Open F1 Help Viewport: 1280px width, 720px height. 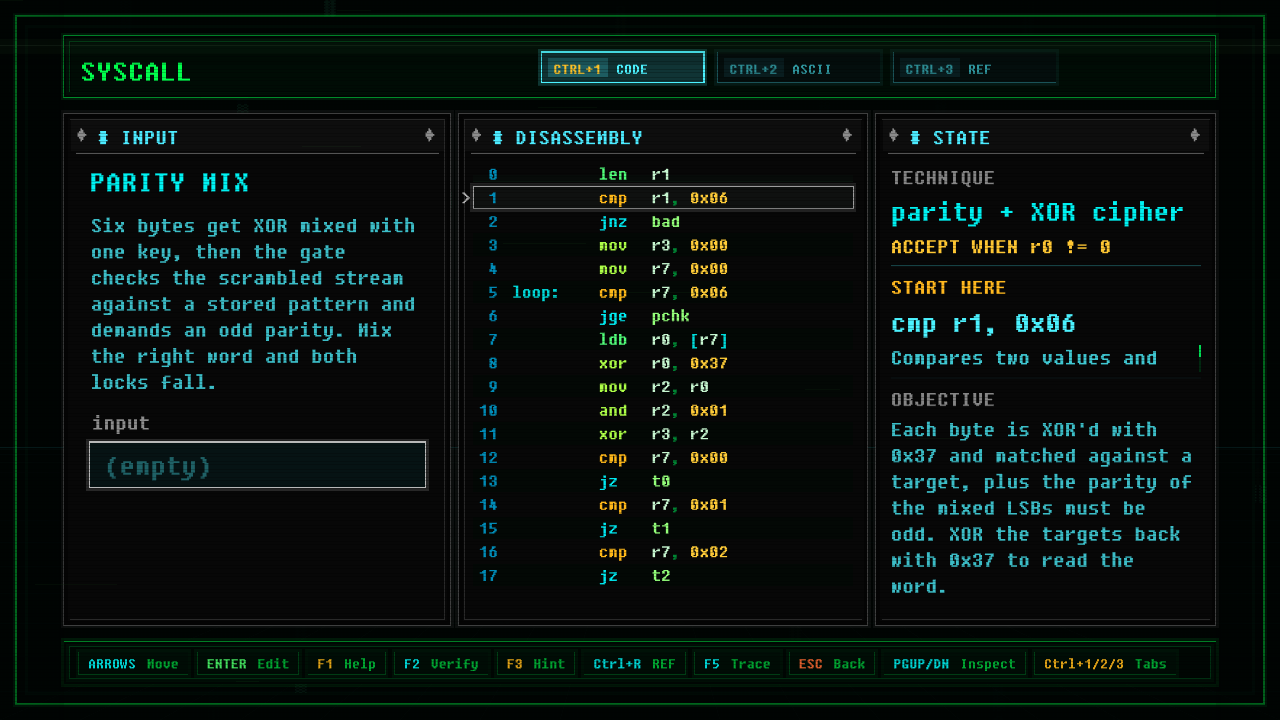point(346,664)
